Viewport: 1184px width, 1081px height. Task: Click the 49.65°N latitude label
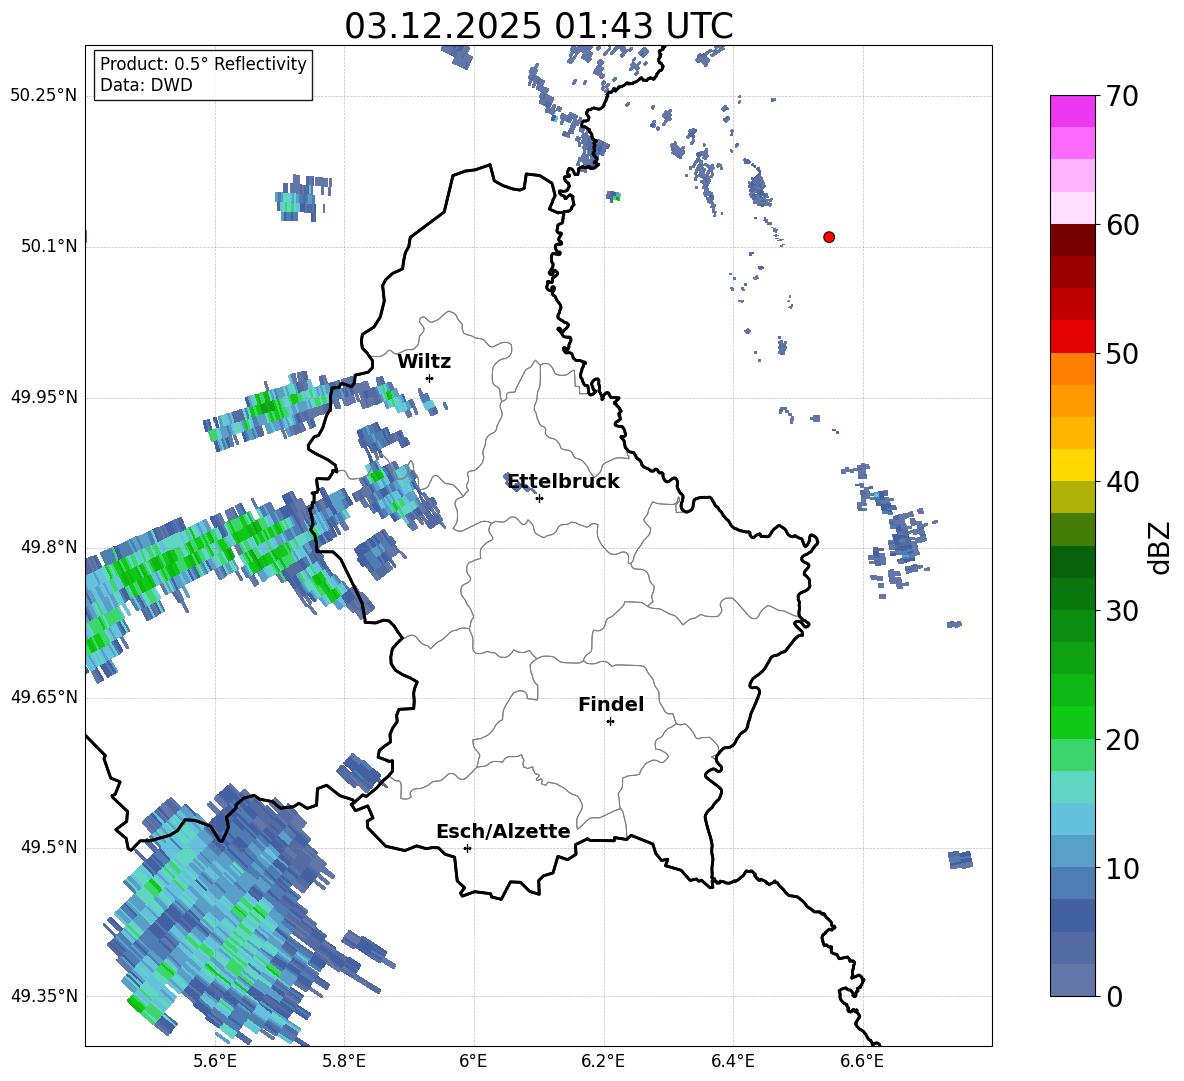pyautogui.click(x=44, y=696)
